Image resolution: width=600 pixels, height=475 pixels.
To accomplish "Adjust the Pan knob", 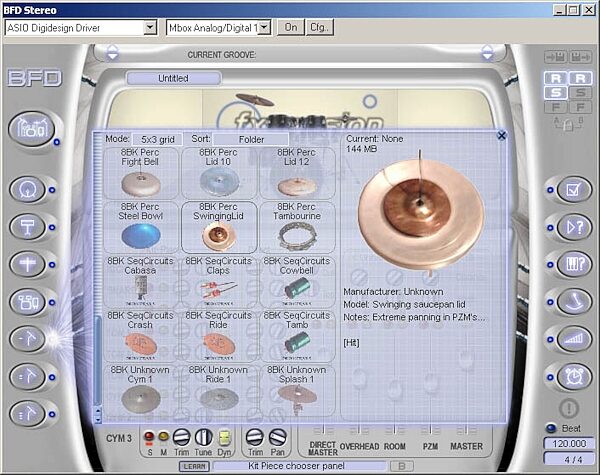I will [x=277, y=437].
